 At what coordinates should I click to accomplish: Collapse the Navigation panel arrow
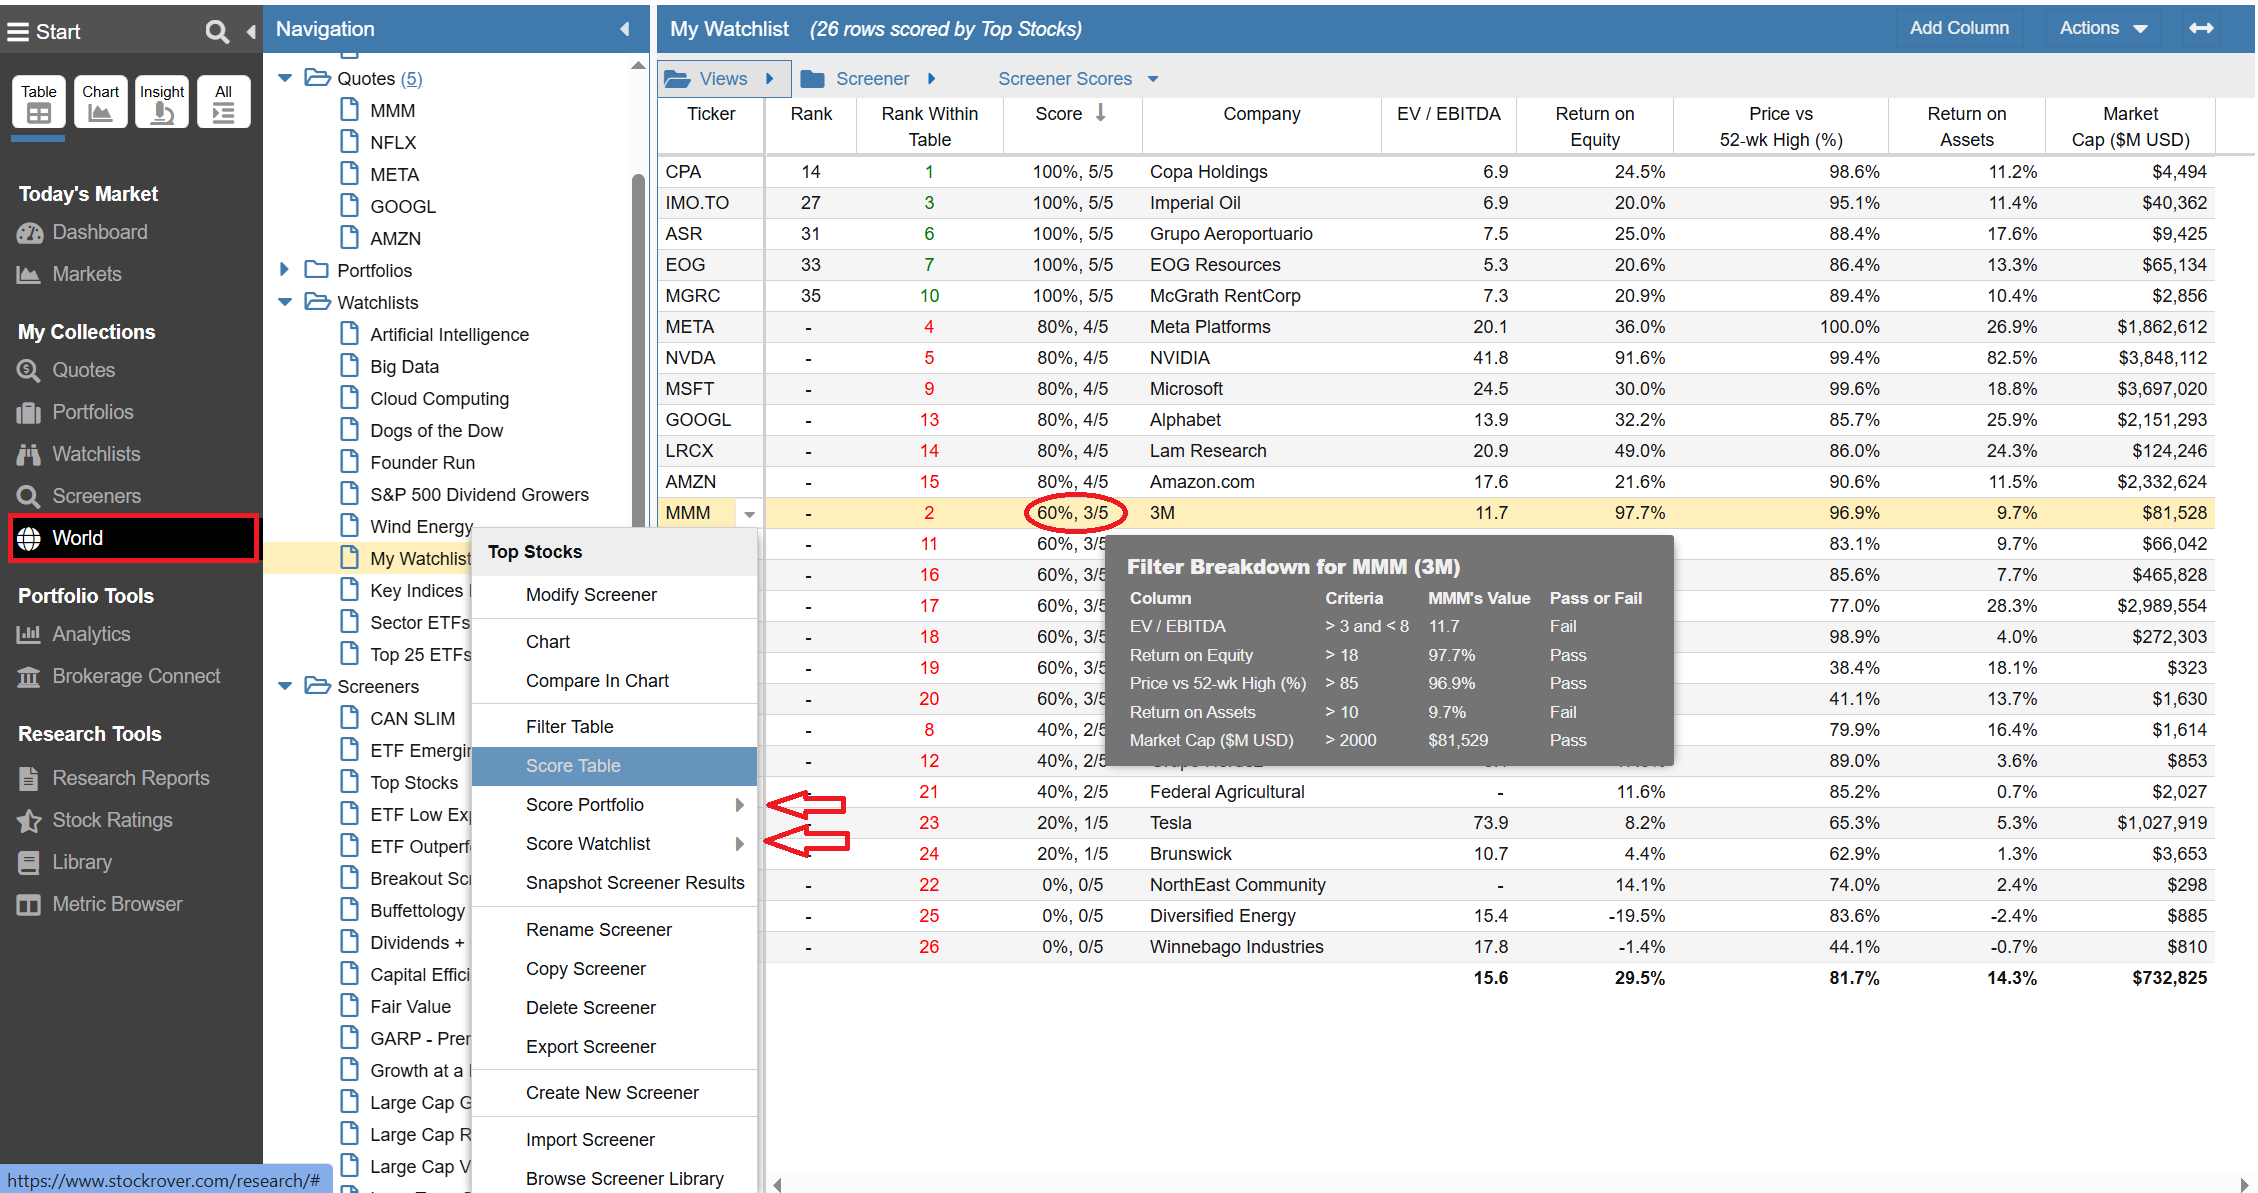click(625, 29)
